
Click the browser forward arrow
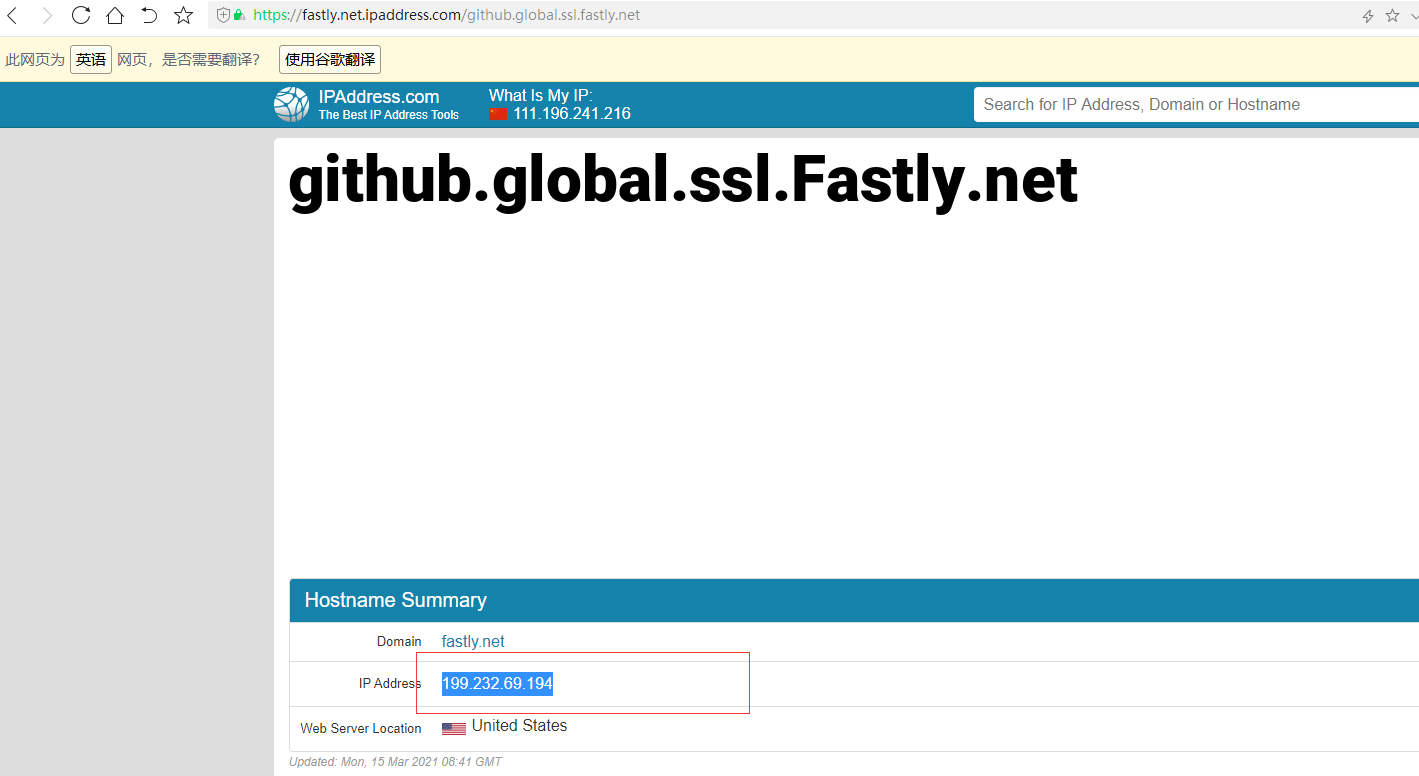click(x=47, y=15)
